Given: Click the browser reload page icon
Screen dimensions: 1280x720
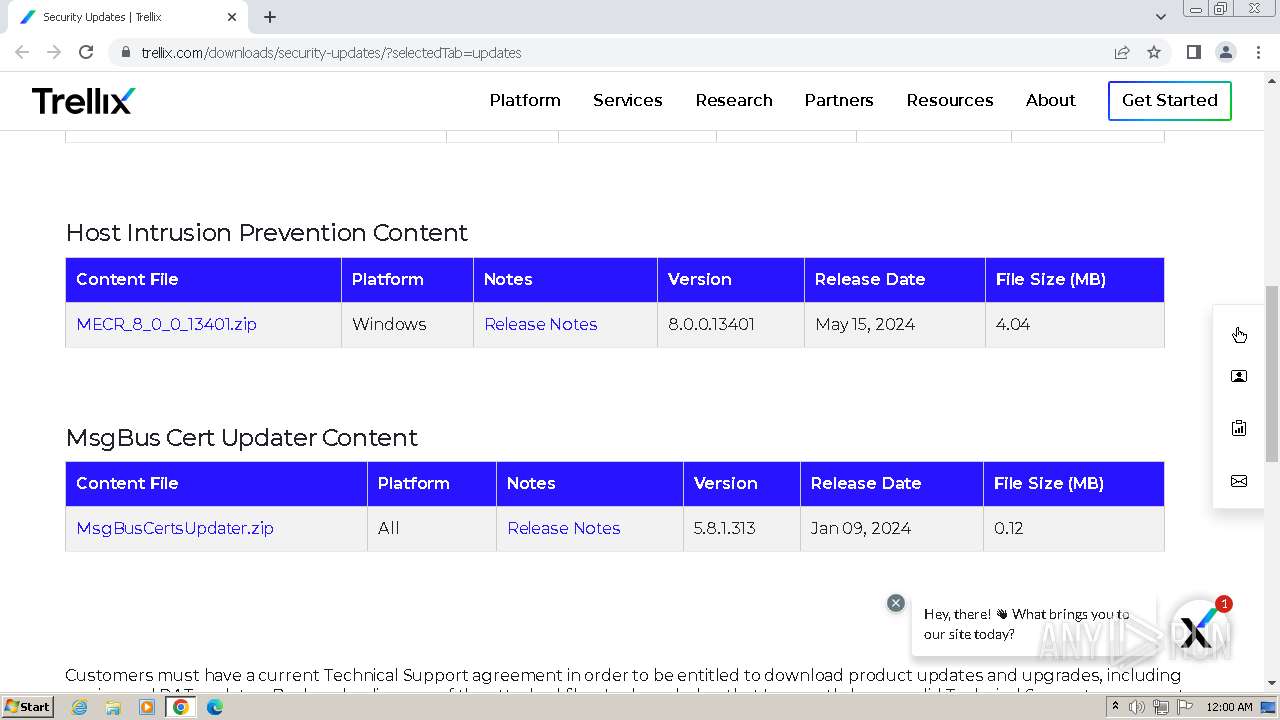Looking at the screenshot, I should [86, 52].
